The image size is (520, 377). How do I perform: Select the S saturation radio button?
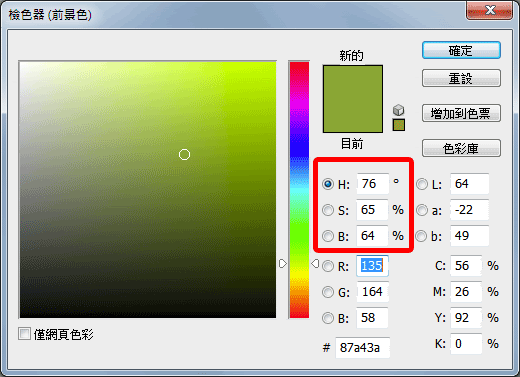click(328, 210)
